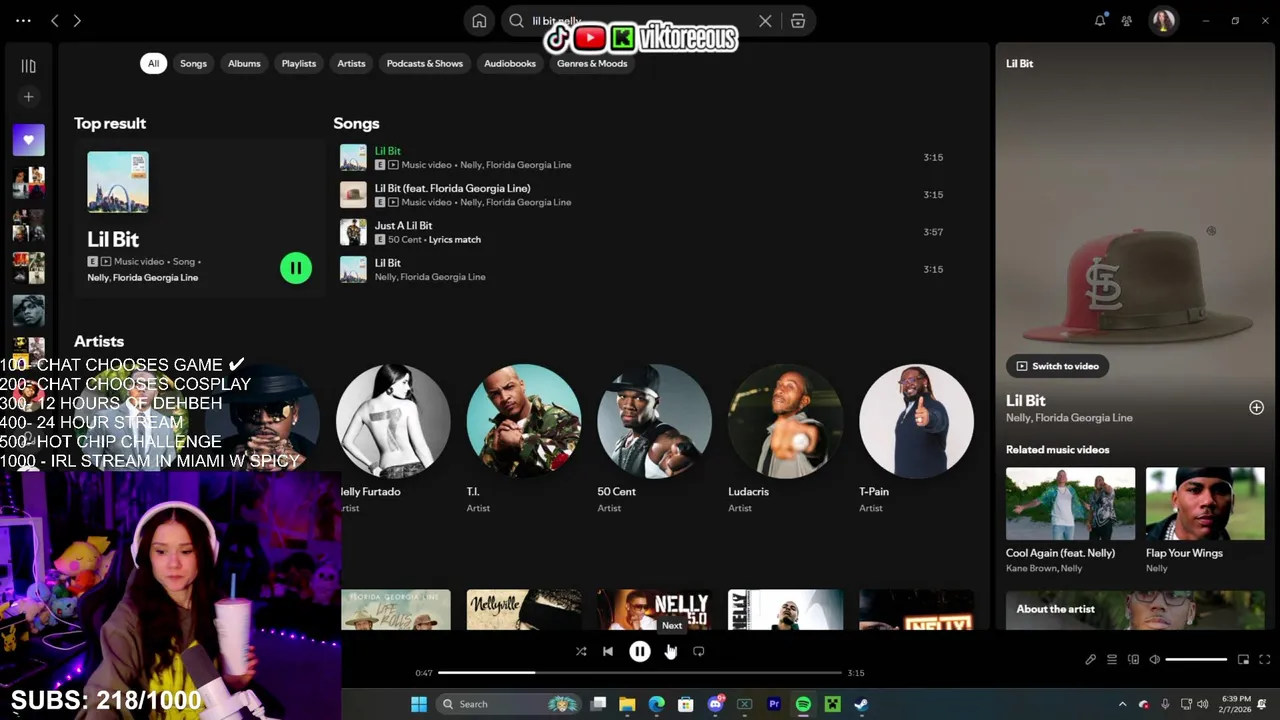Open Premiere Pro from the taskbar
Image resolution: width=1280 pixels, height=720 pixels.
tap(774, 704)
